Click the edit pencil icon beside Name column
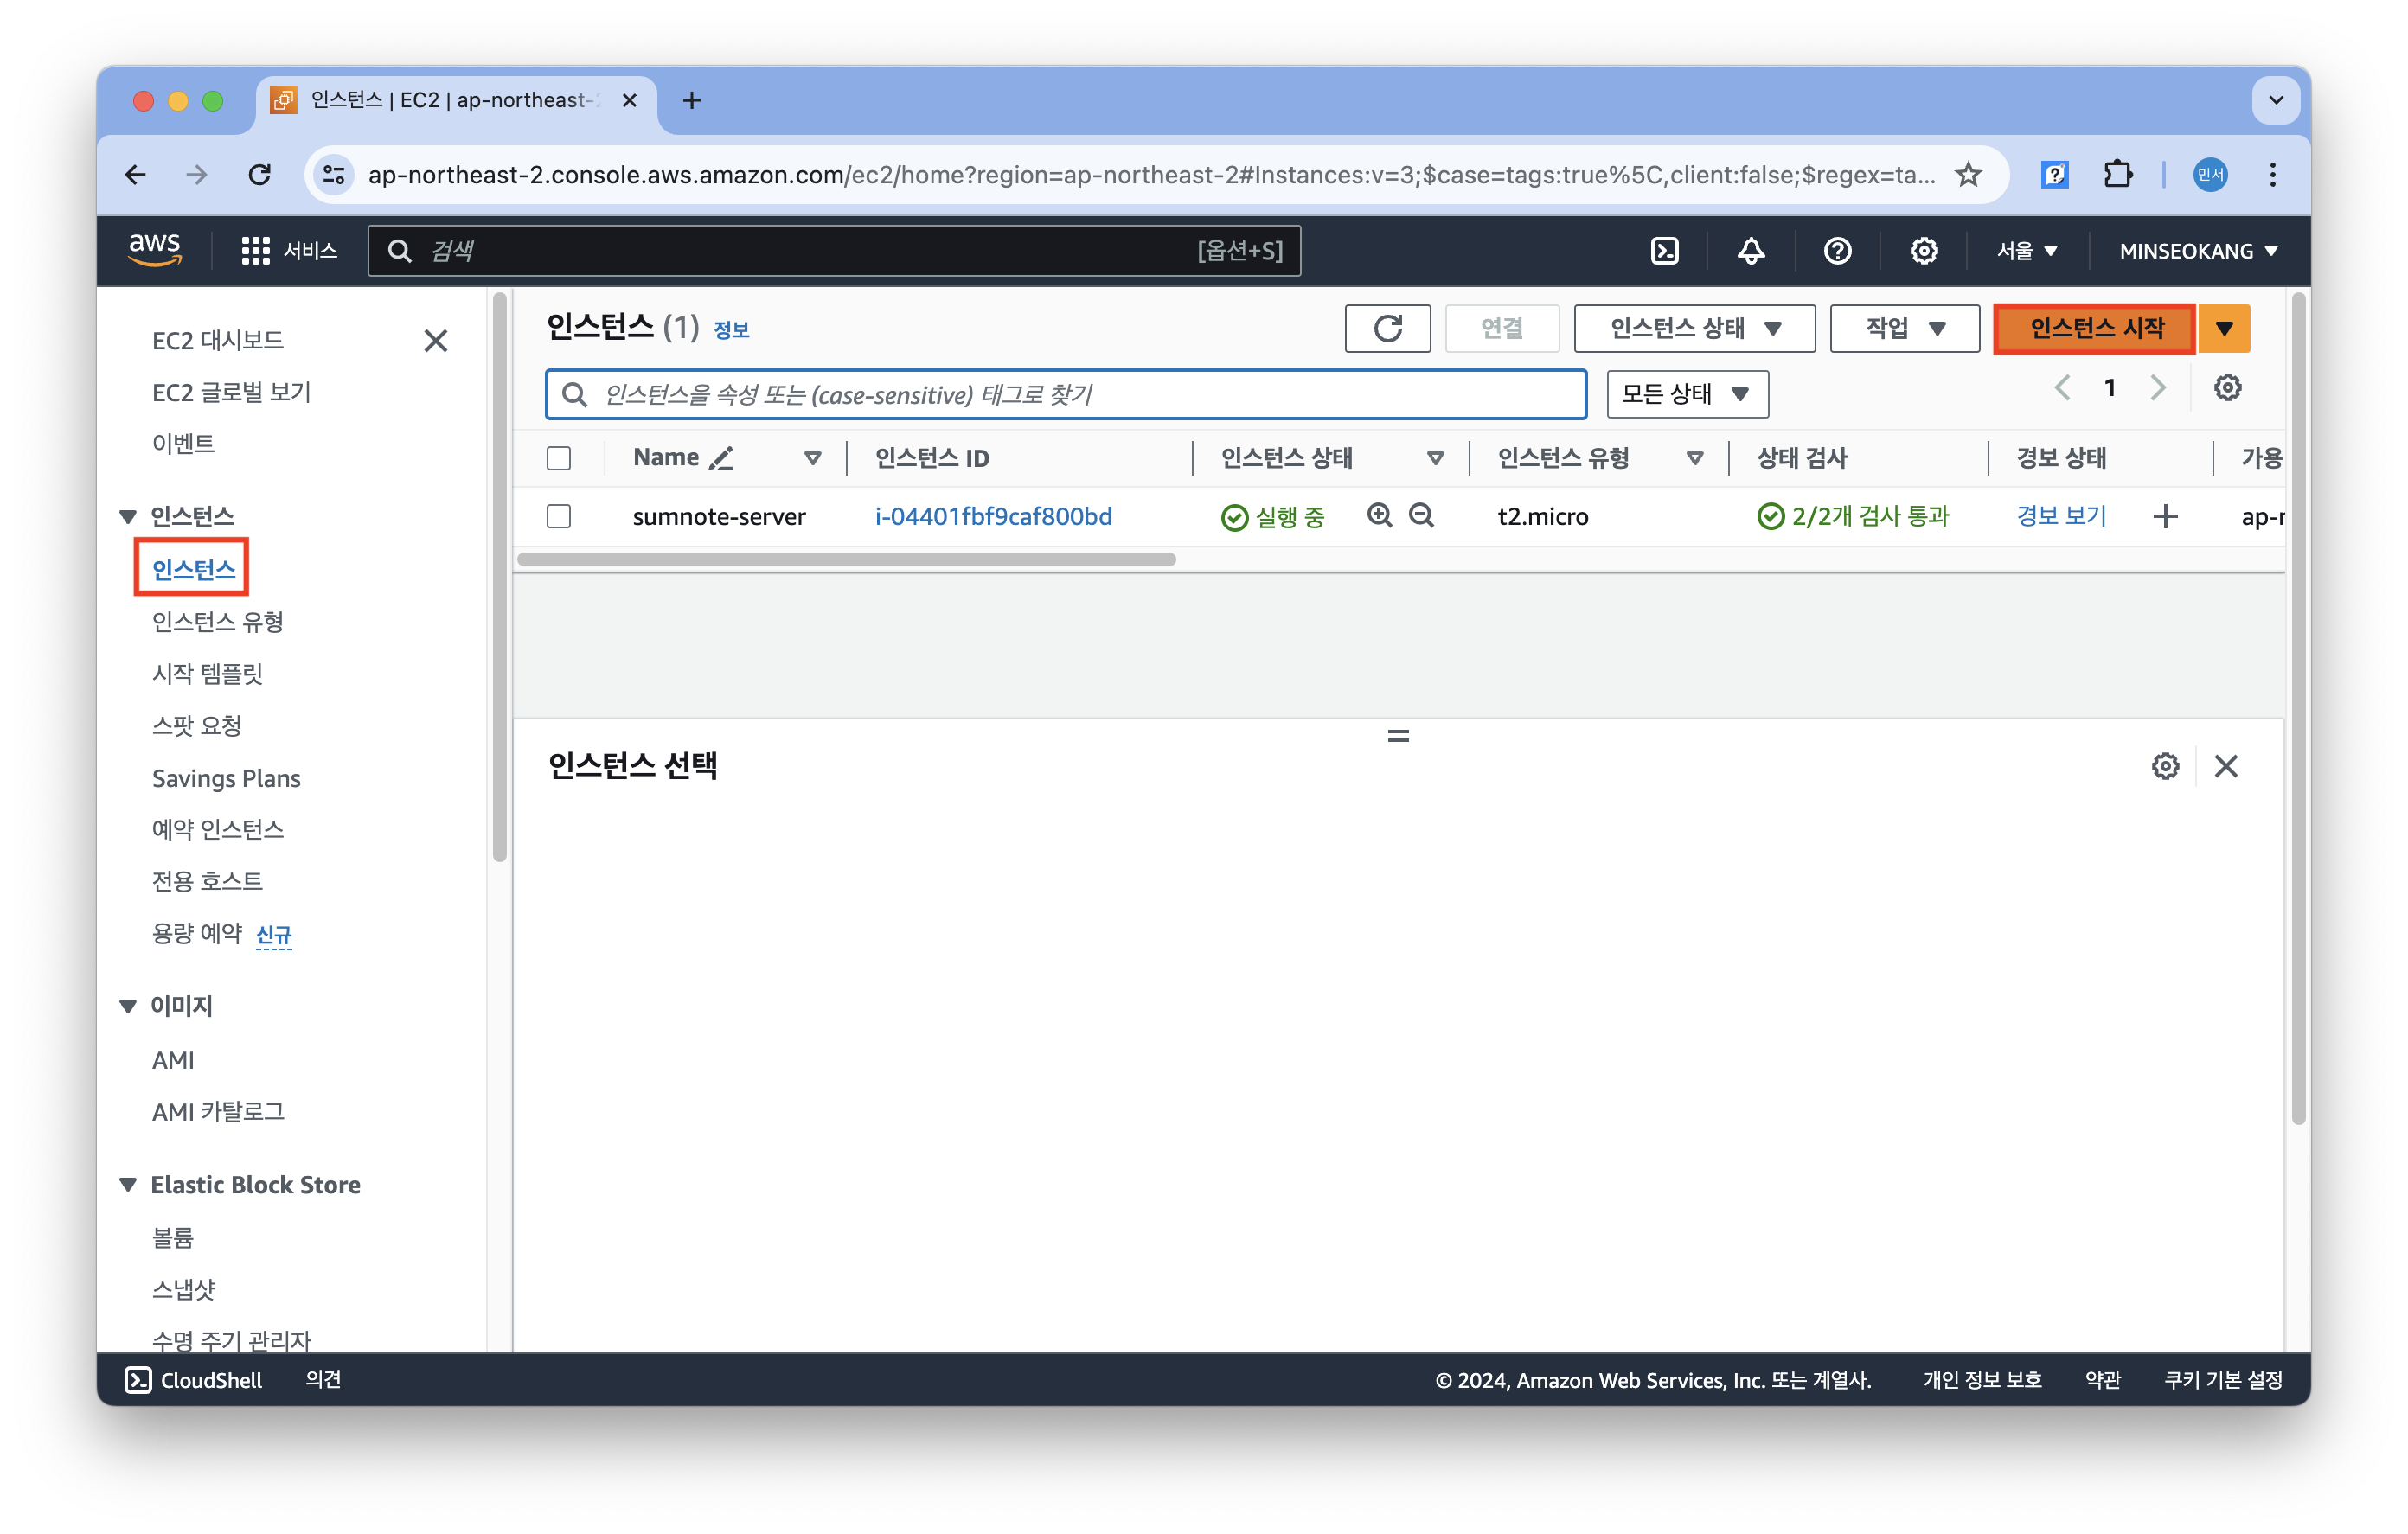Image resolution: width=2408 pixels, height=1534 pixels. [721, 458]
